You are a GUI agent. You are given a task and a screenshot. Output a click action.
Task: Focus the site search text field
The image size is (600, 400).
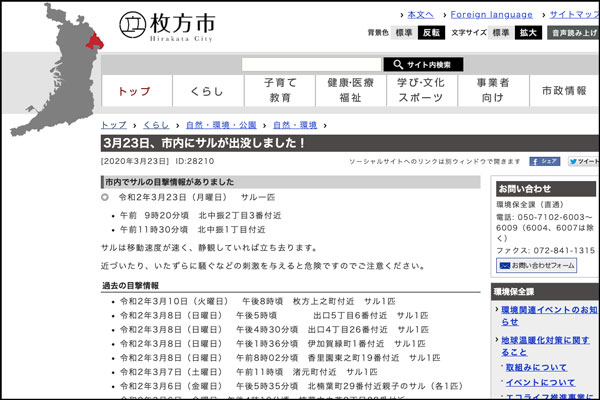coord(310,65)
